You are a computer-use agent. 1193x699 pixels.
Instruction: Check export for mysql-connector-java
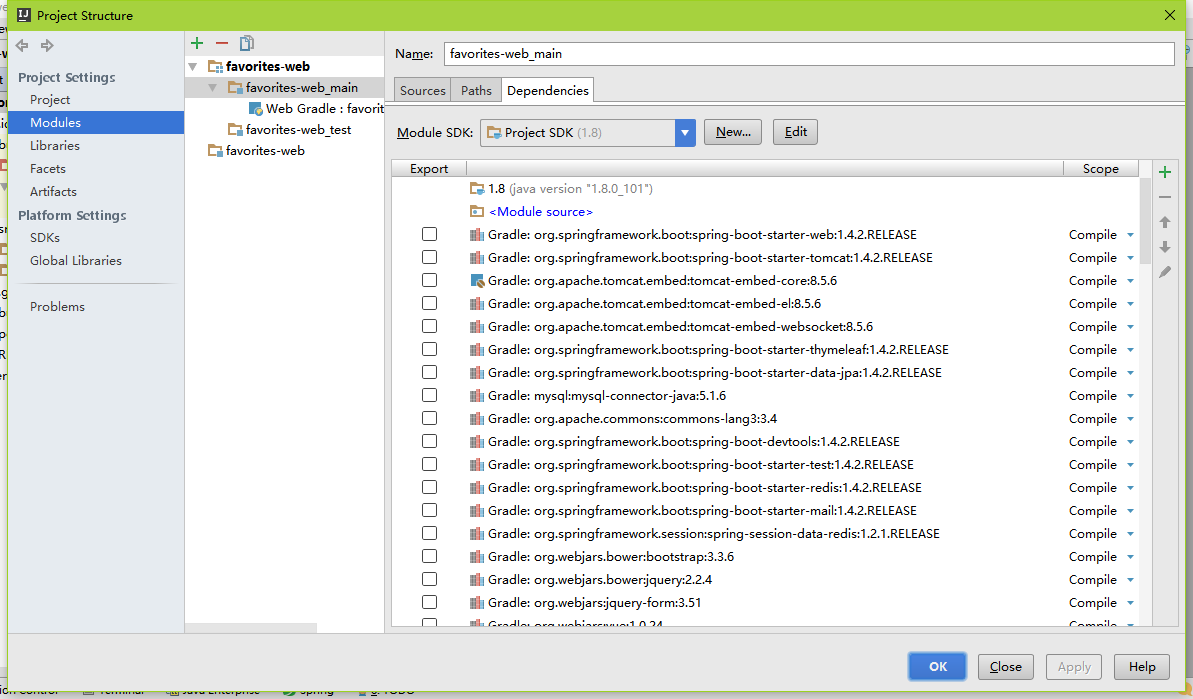click(x=430, y=395)
